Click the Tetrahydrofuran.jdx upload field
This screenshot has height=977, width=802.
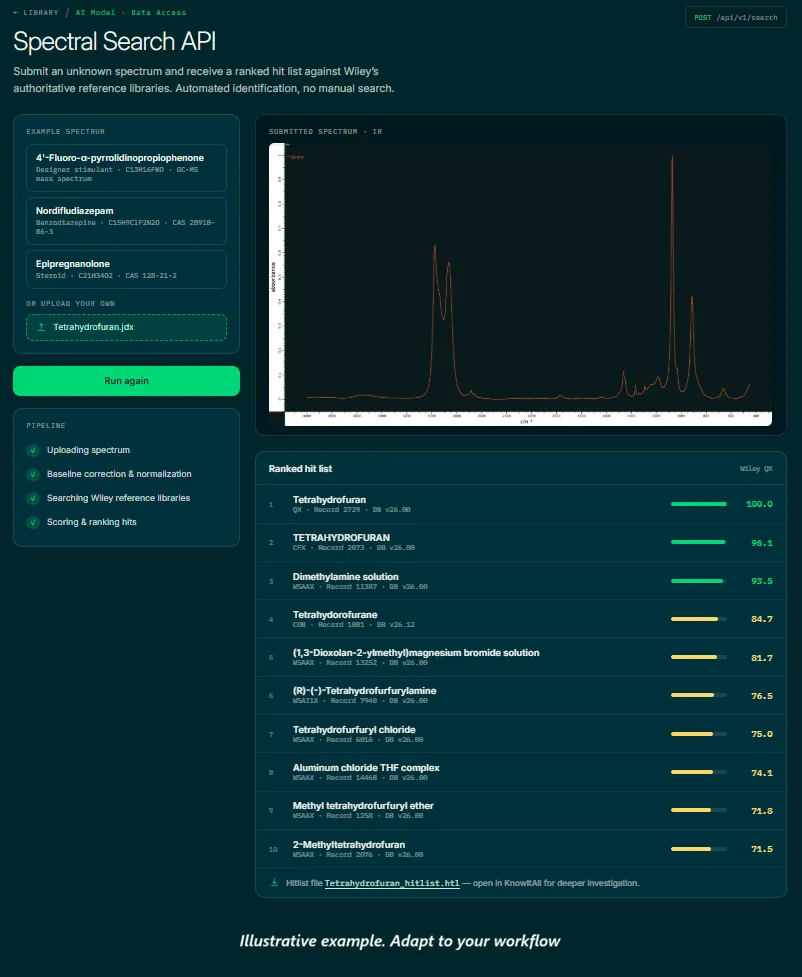127,327
